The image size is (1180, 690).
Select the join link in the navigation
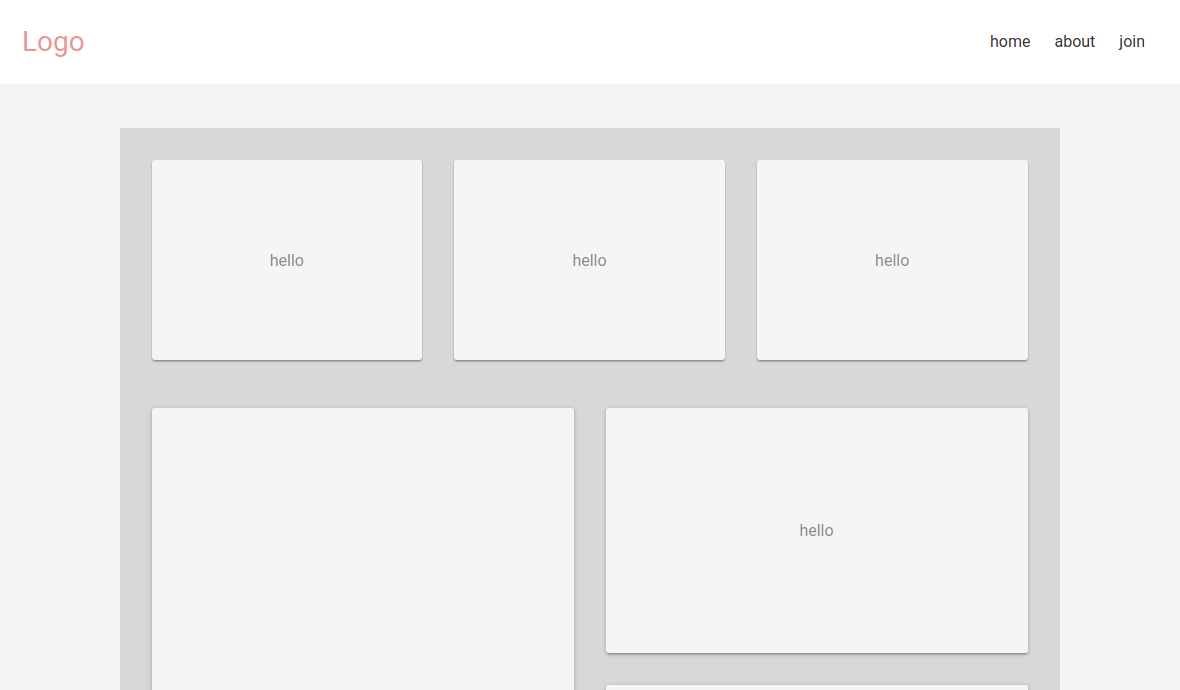(x=1131, y=41)
